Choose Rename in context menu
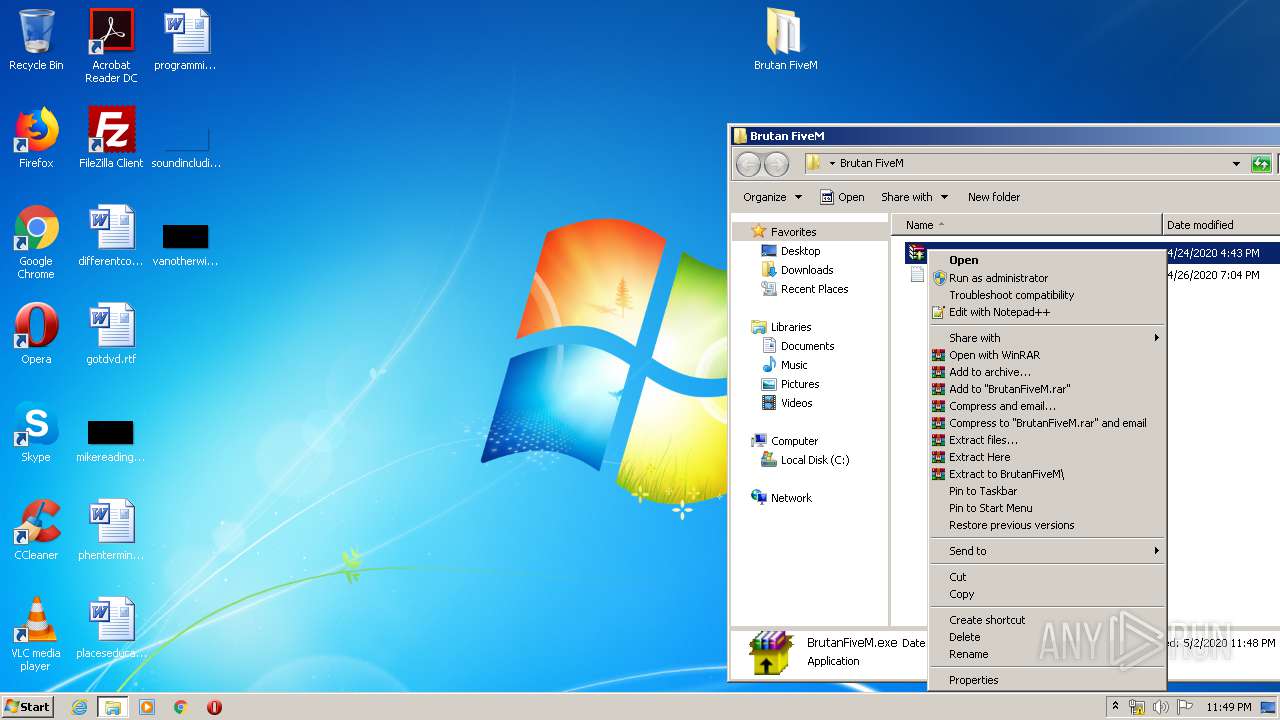This screenshot has height=720, width=1280. click(x=1047, y=654)
